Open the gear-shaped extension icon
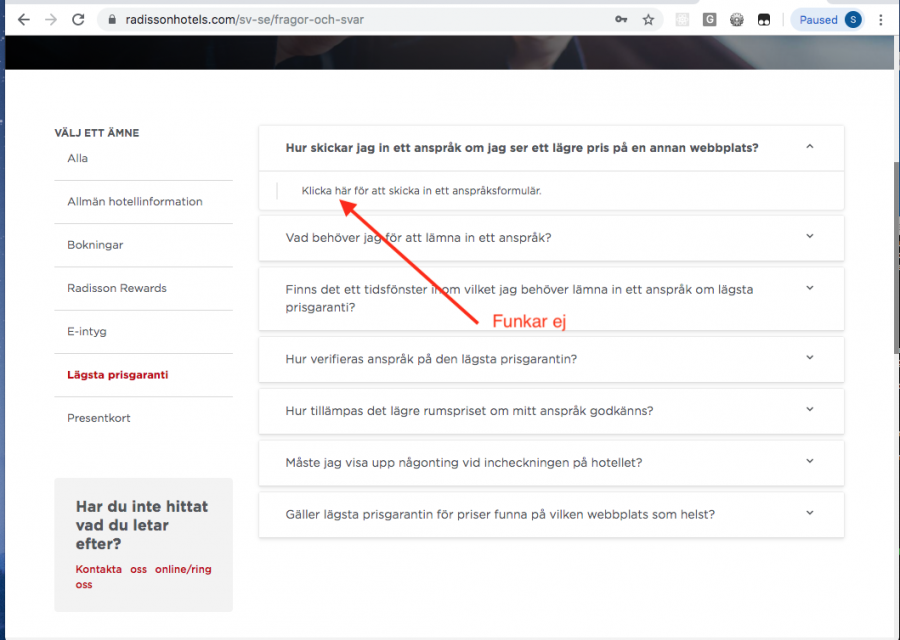Viewport: 900px width, 640px height. click(x=736, y=19)
